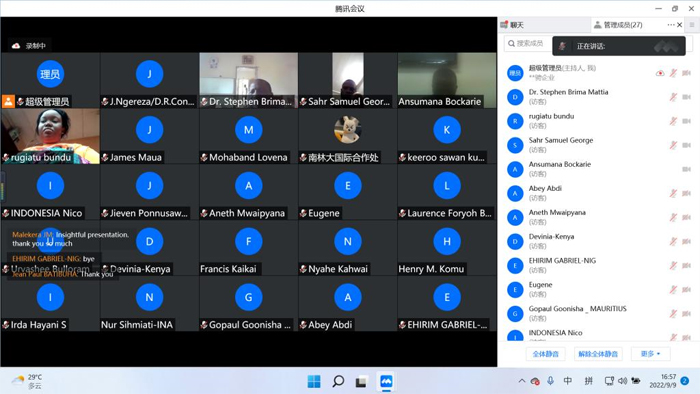Click 解除全体静音 unmute all button
This screenshot has height=394, width=700.
[598, 354]
